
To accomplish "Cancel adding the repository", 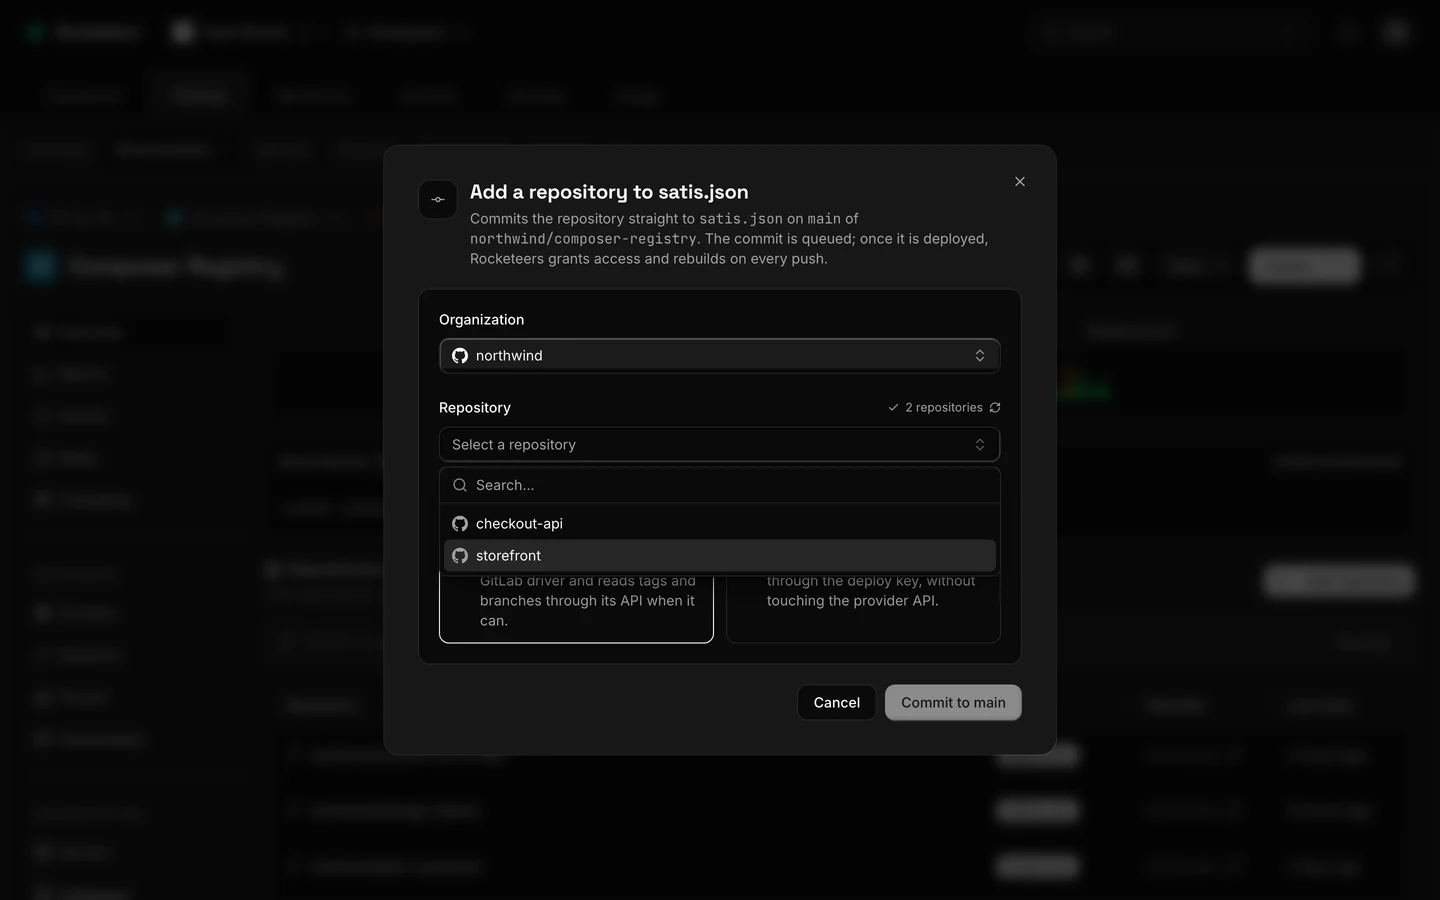I will tap(836, 702).
